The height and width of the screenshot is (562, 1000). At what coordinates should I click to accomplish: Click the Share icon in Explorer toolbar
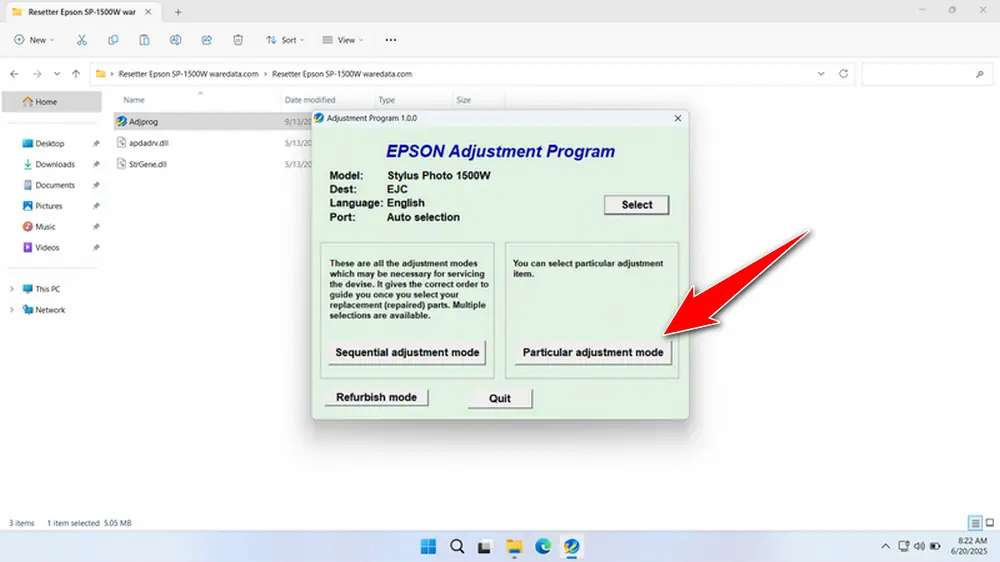tap(207, 40)
